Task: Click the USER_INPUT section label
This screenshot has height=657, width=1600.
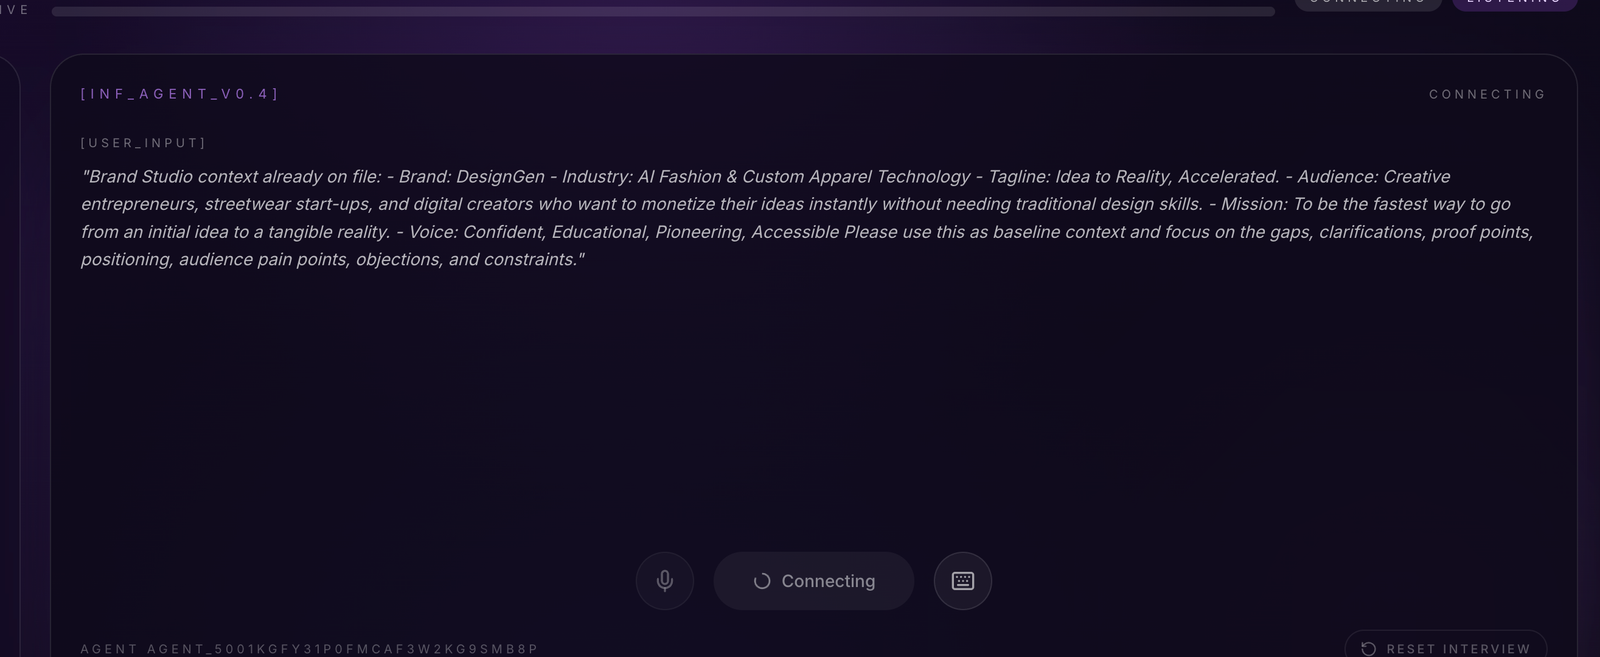Action: pos(143,143)
